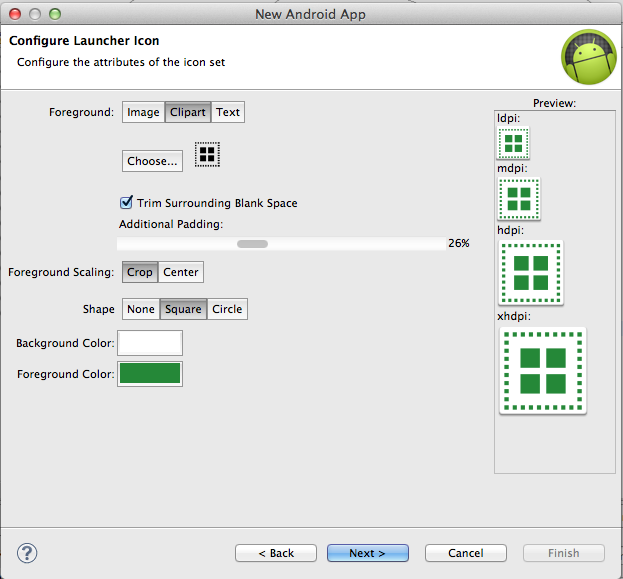Select the xhdpi preview icon
Image resolution: width=623 pixels, height=579 pixels.
click(x=543, y=371)
